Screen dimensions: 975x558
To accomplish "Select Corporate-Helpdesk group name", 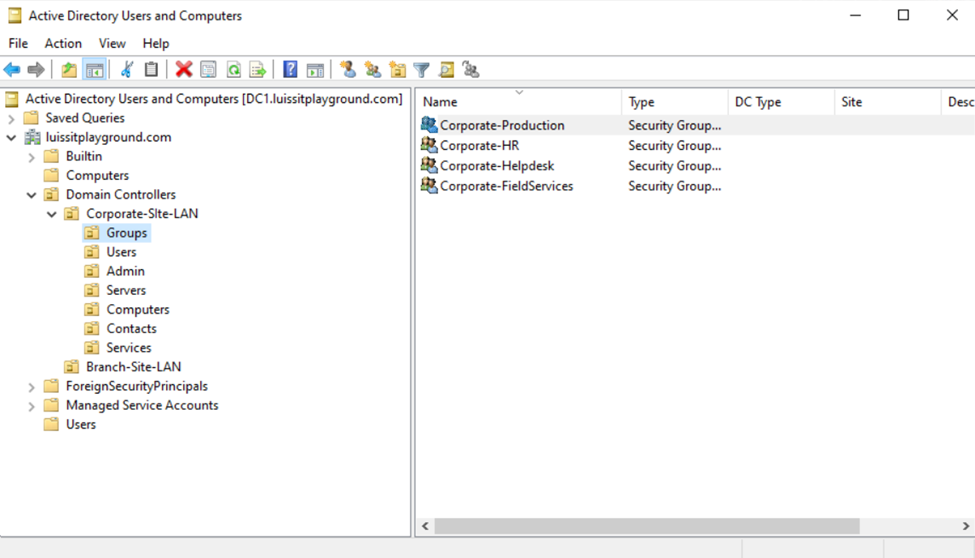I will point(497,166).
